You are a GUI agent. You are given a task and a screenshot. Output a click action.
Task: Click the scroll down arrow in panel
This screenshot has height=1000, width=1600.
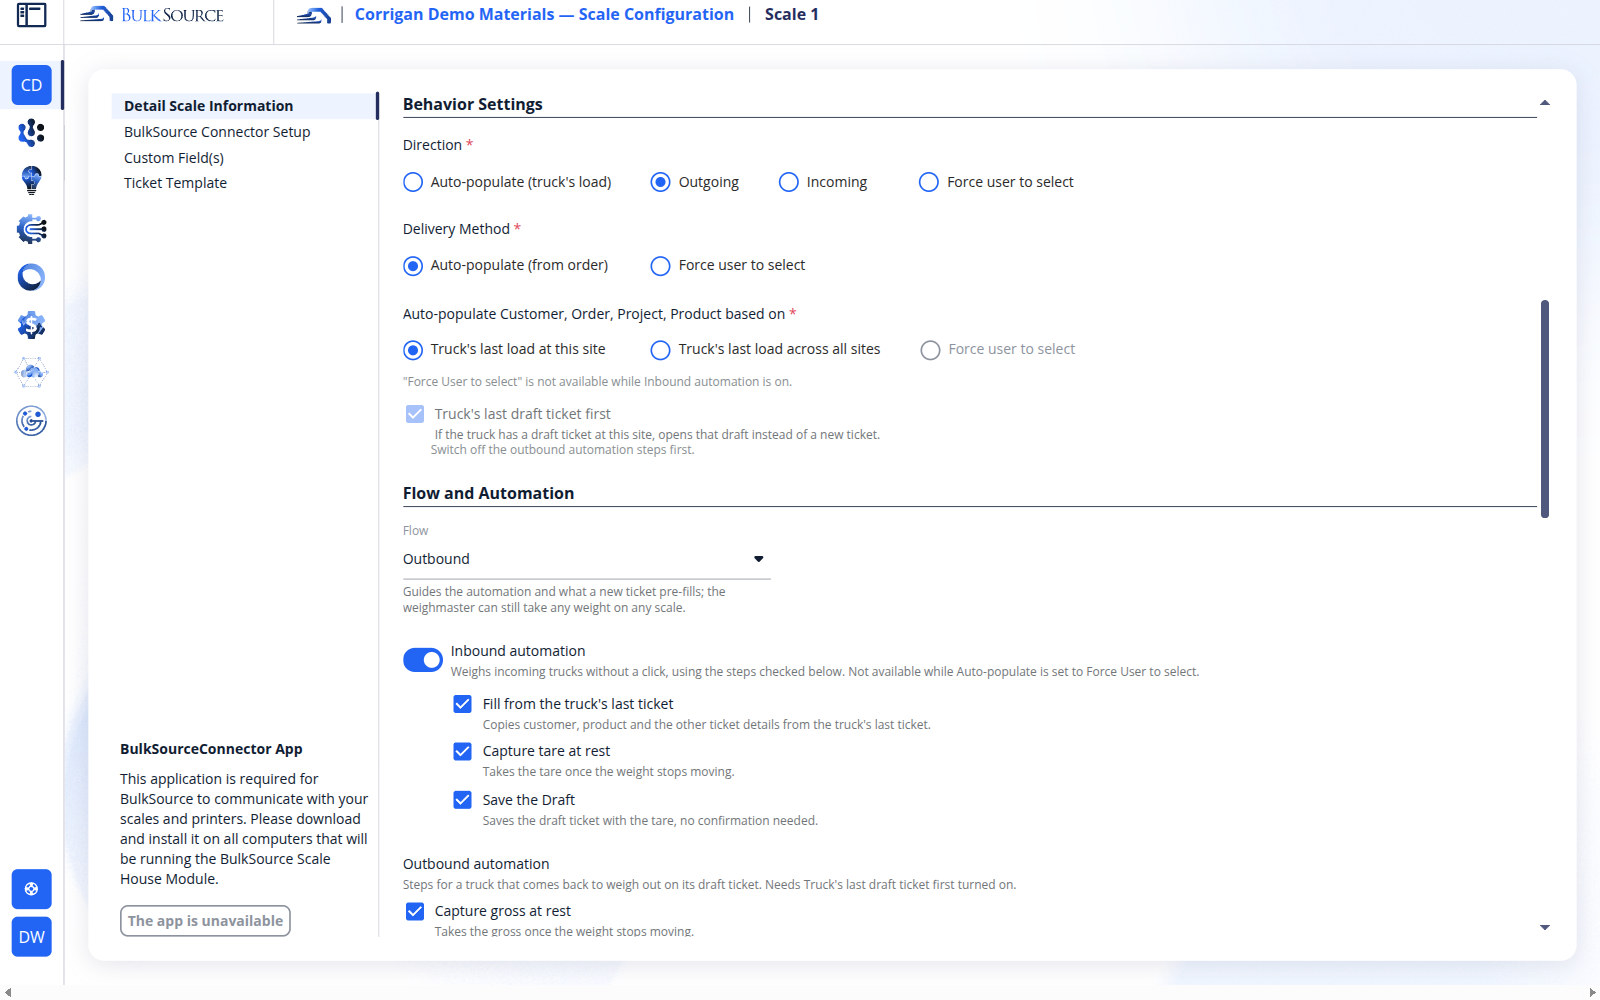(x=1545, y=928)
